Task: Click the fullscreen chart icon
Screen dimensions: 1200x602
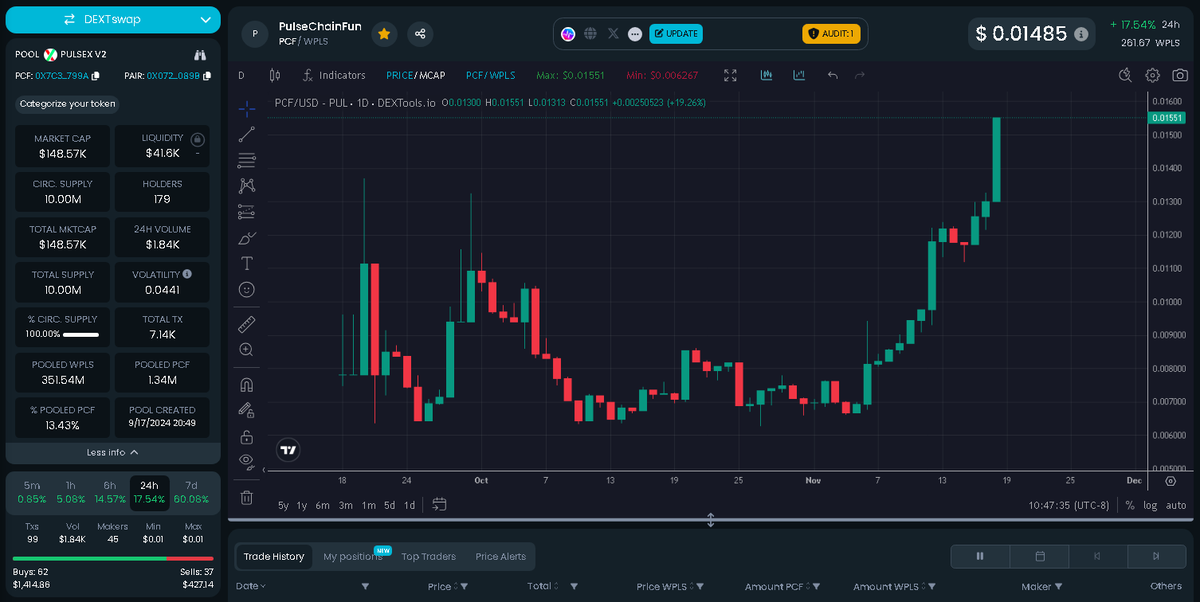Action: point(730,75)
